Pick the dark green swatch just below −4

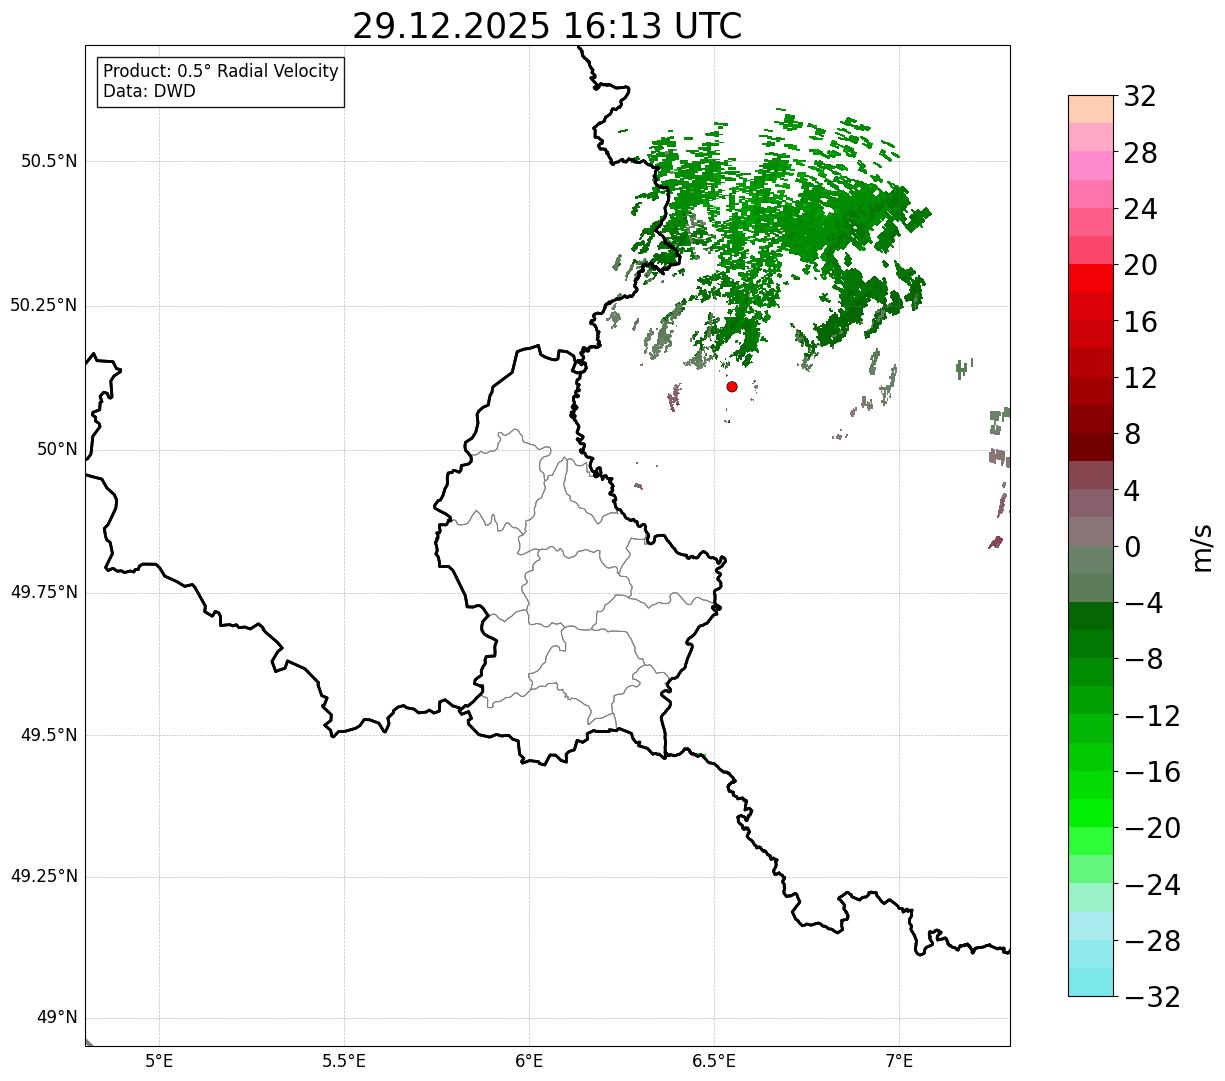[x=1091, y=616]
